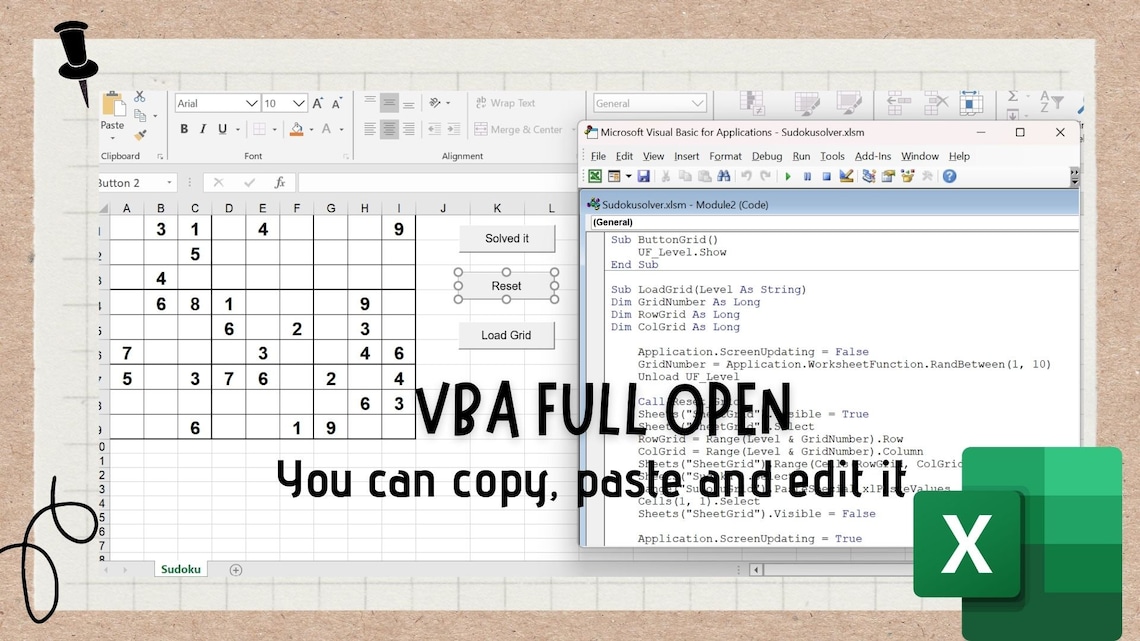
Task: Click the VBA Help question mark icon
Action: 948,176
